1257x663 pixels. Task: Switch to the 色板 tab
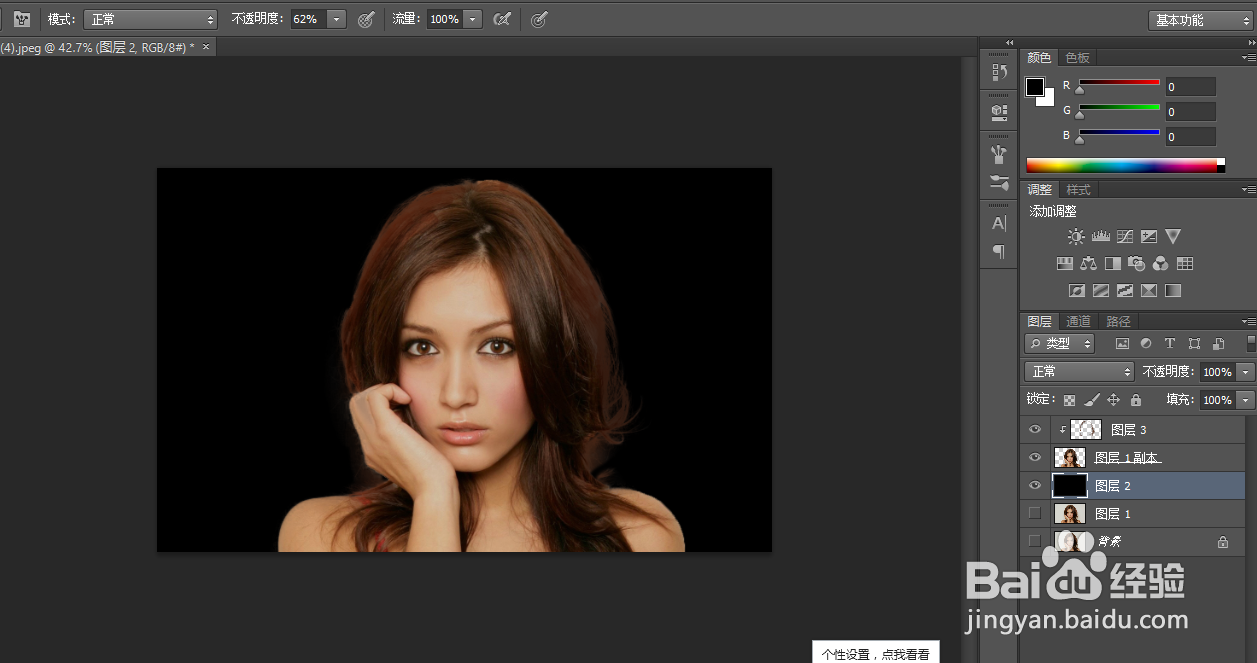coord(1077,58)
